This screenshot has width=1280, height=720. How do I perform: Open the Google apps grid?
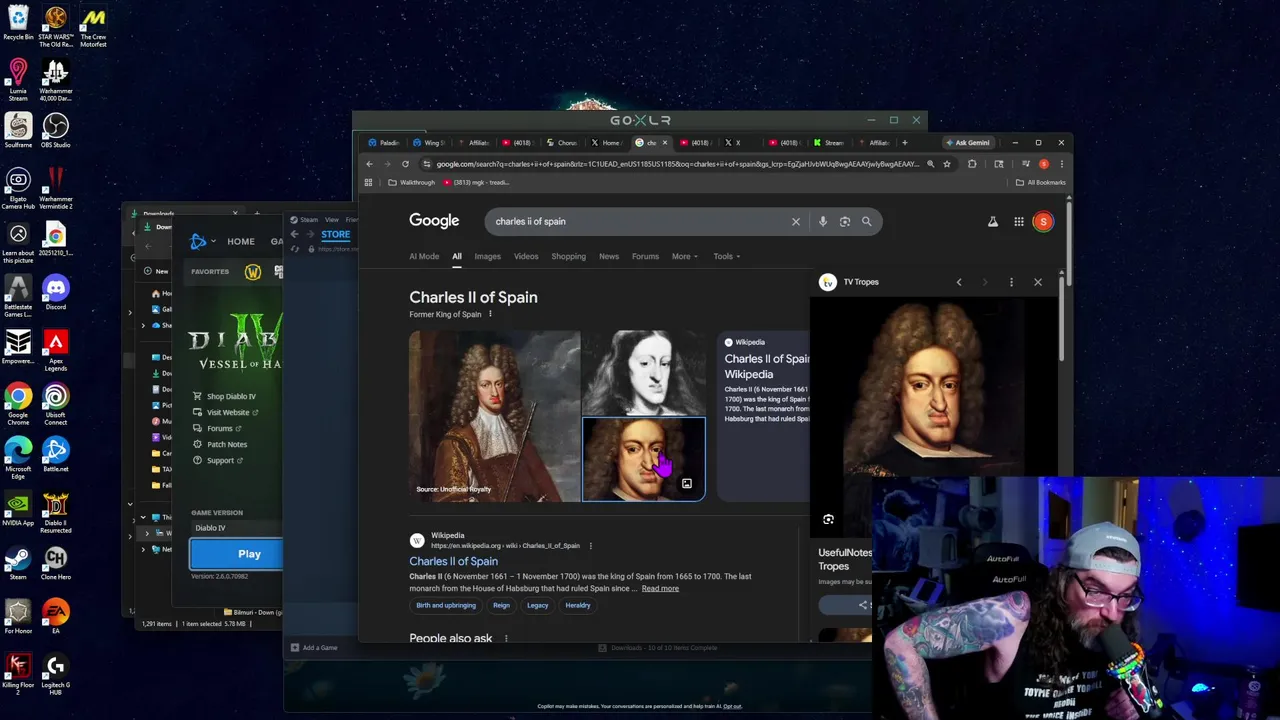pyautogui.click(x=1019, y=222)
